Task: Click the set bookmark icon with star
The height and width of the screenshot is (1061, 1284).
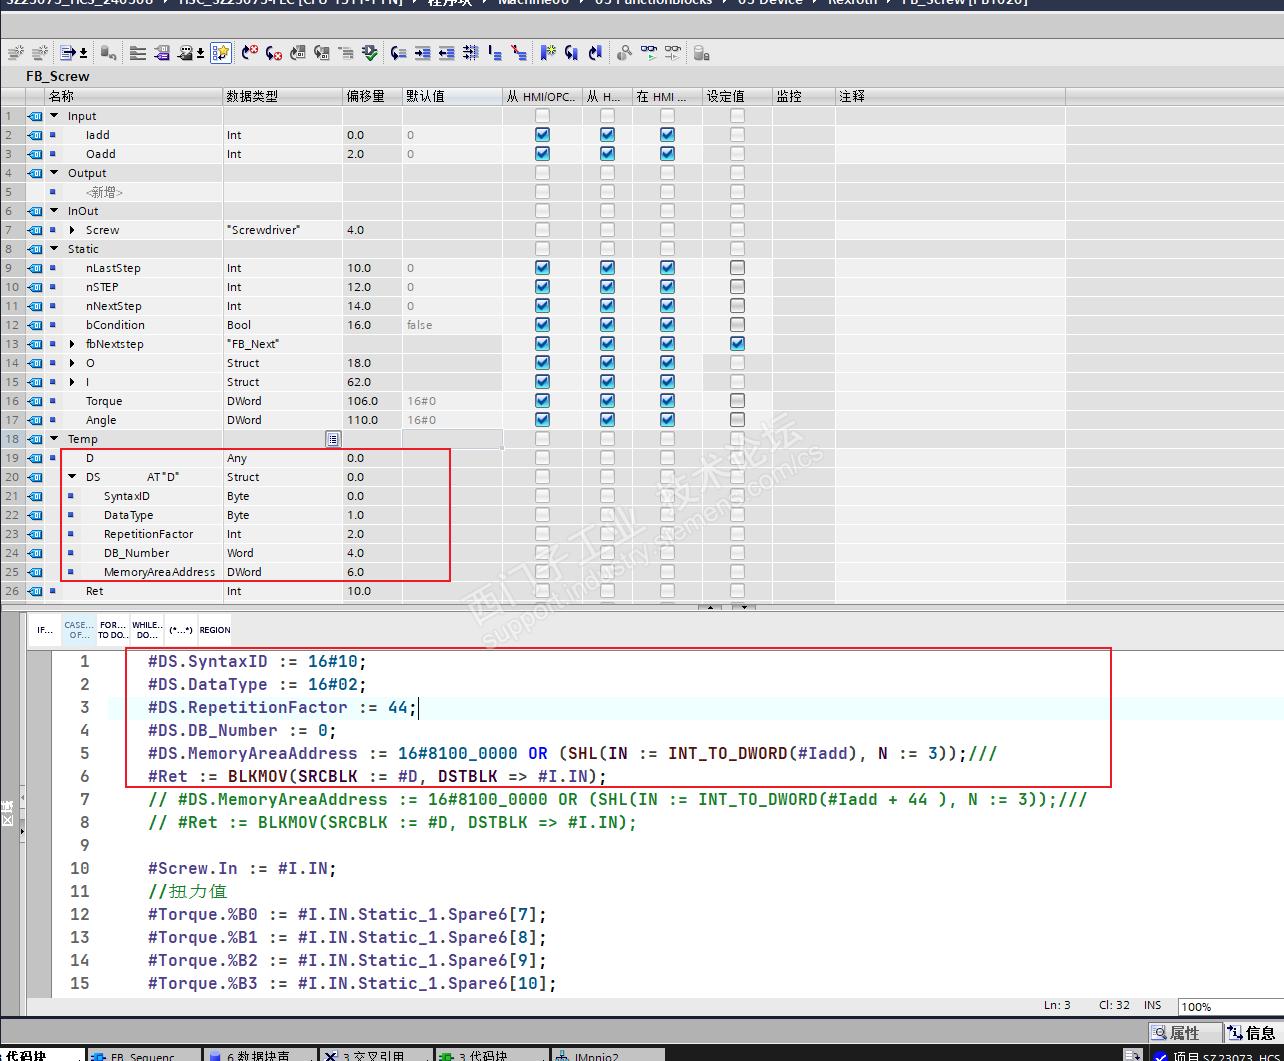Action: point(548,53)
